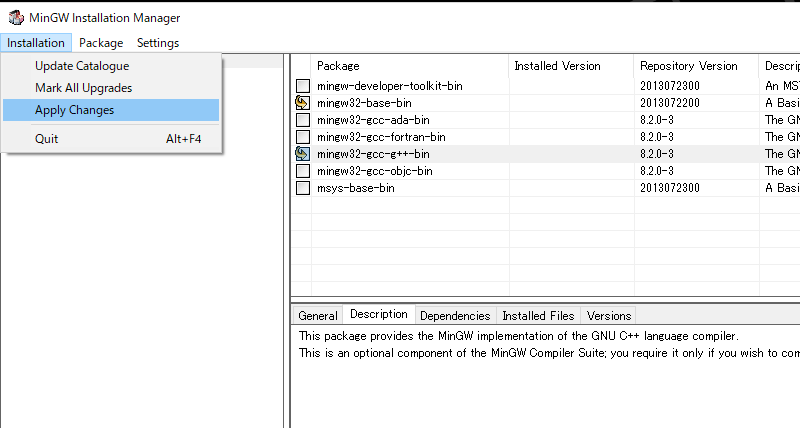Toggle checkbox for mingw32-gcc-ada-bin
The image size is (800, 428).
click(303, 120)
